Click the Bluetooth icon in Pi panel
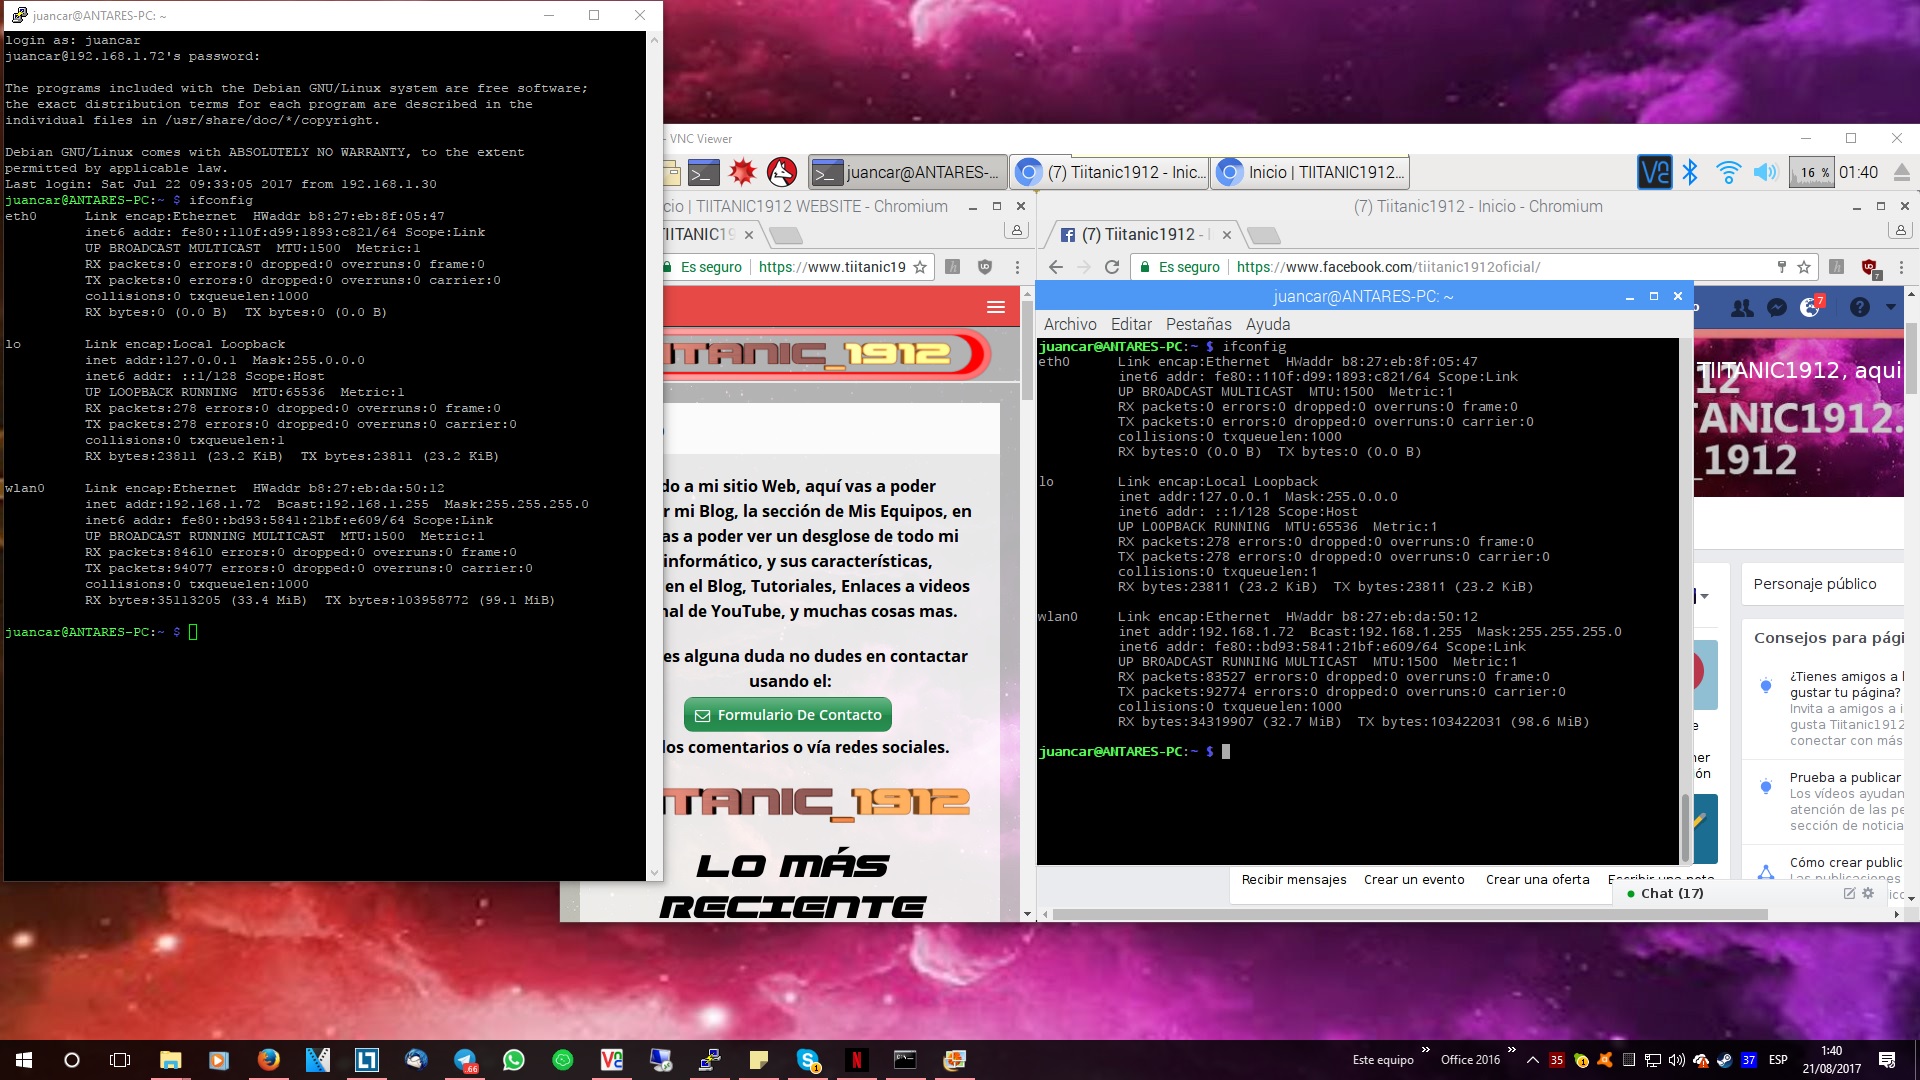The width and height of the screenshot is (1920, 1080). point(1690,172)
